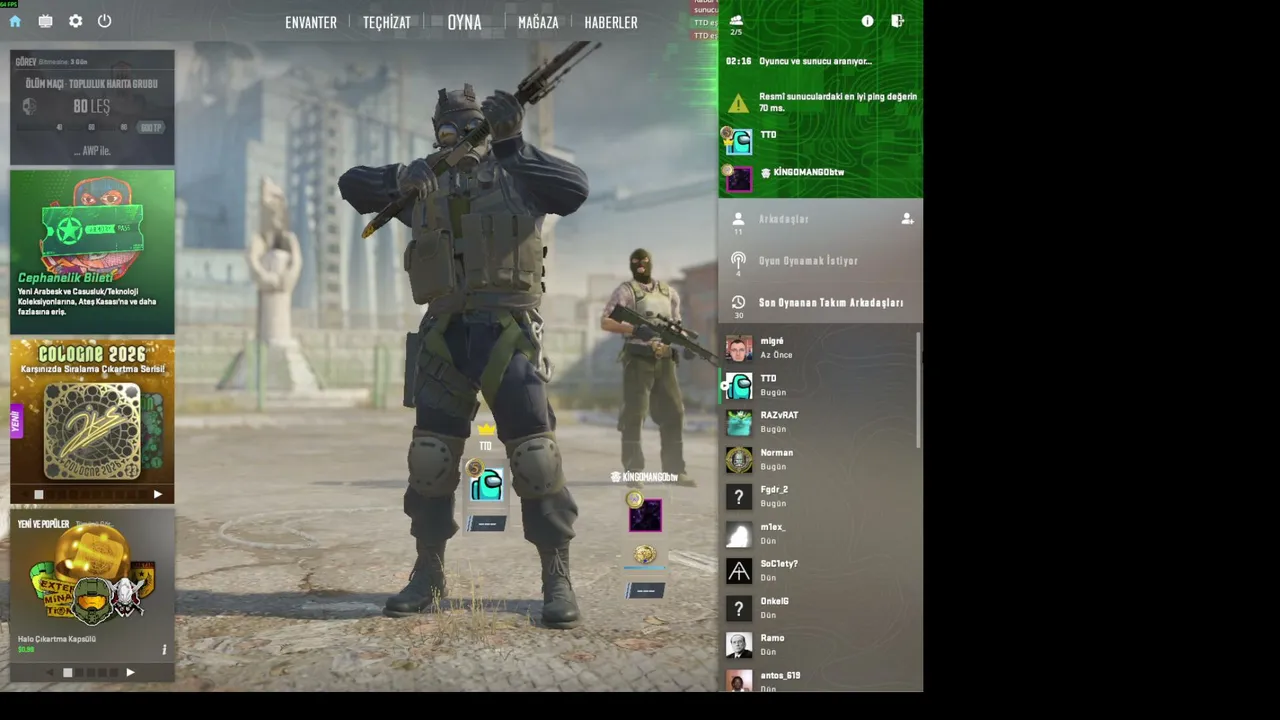The height and width of the screenshot is (720, 1280).
Task: Click the 600 TP reward badge
Action: (151, 128)
